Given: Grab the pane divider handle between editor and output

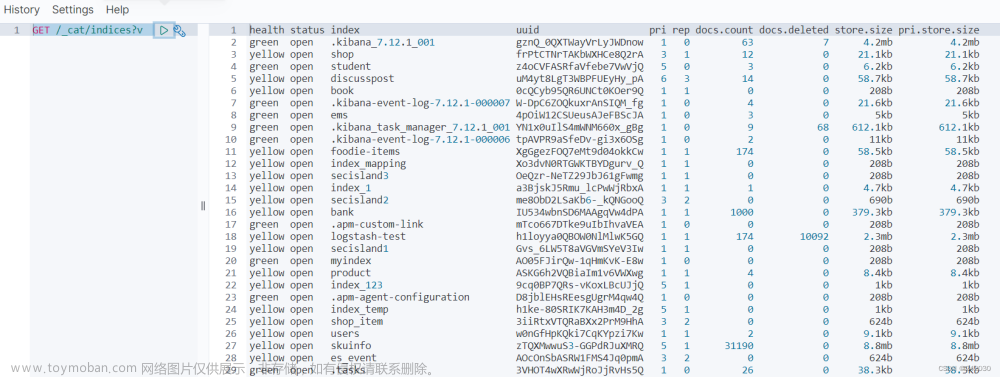Looking at the screenshot, I should [203, 205].
